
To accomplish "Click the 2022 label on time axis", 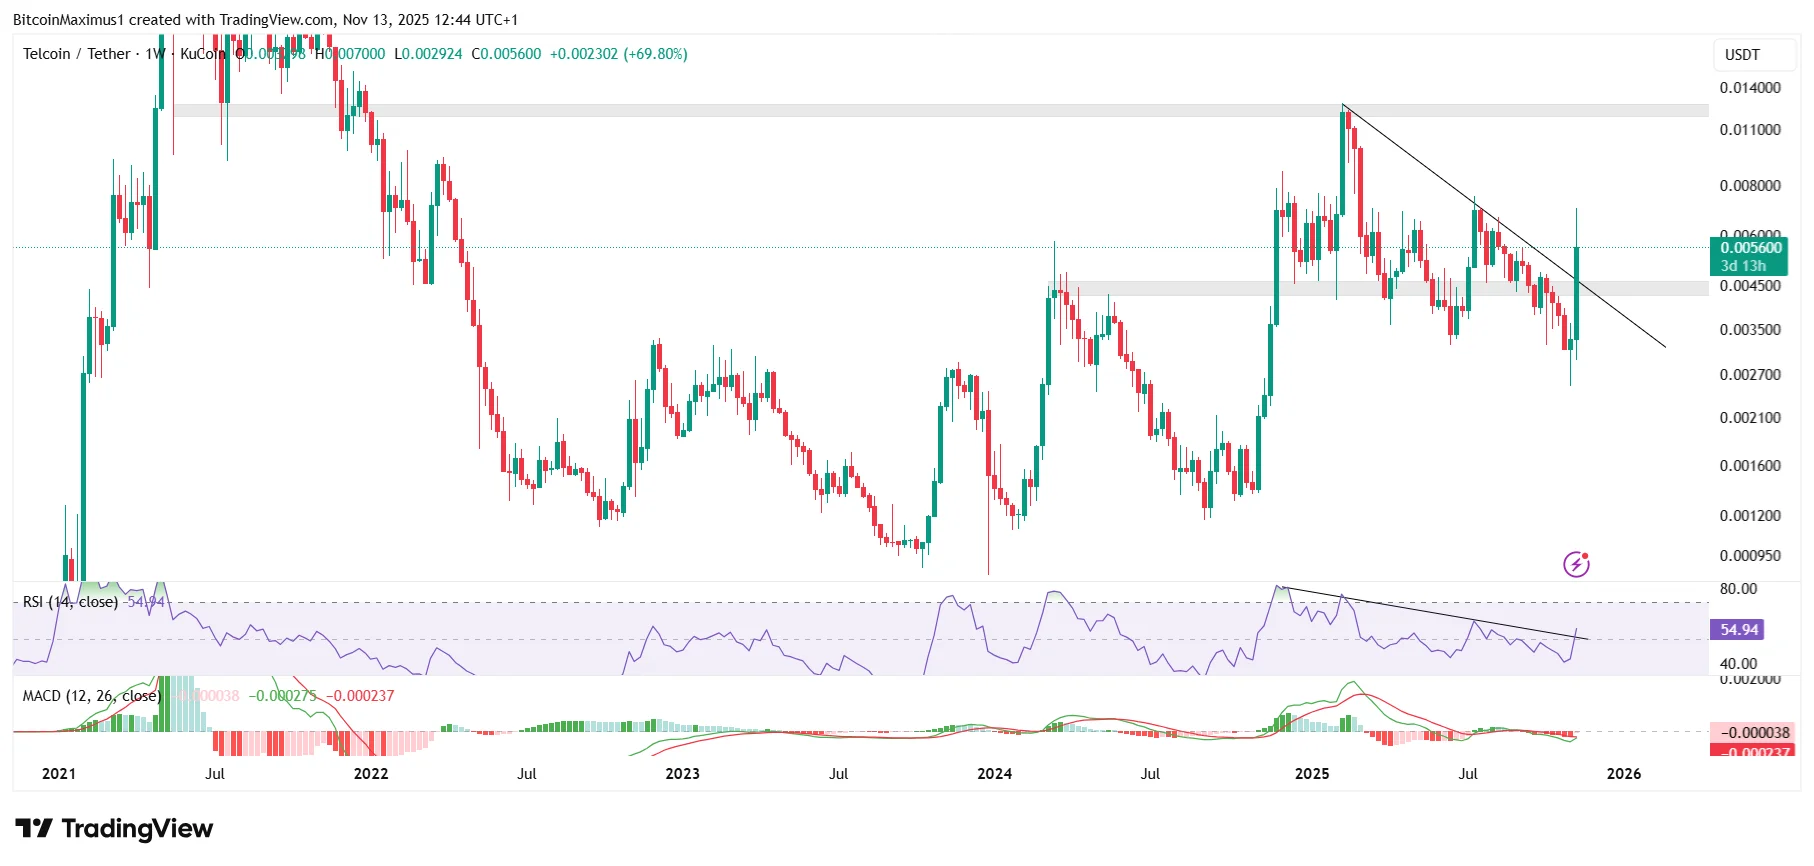I will click(371, 774).
